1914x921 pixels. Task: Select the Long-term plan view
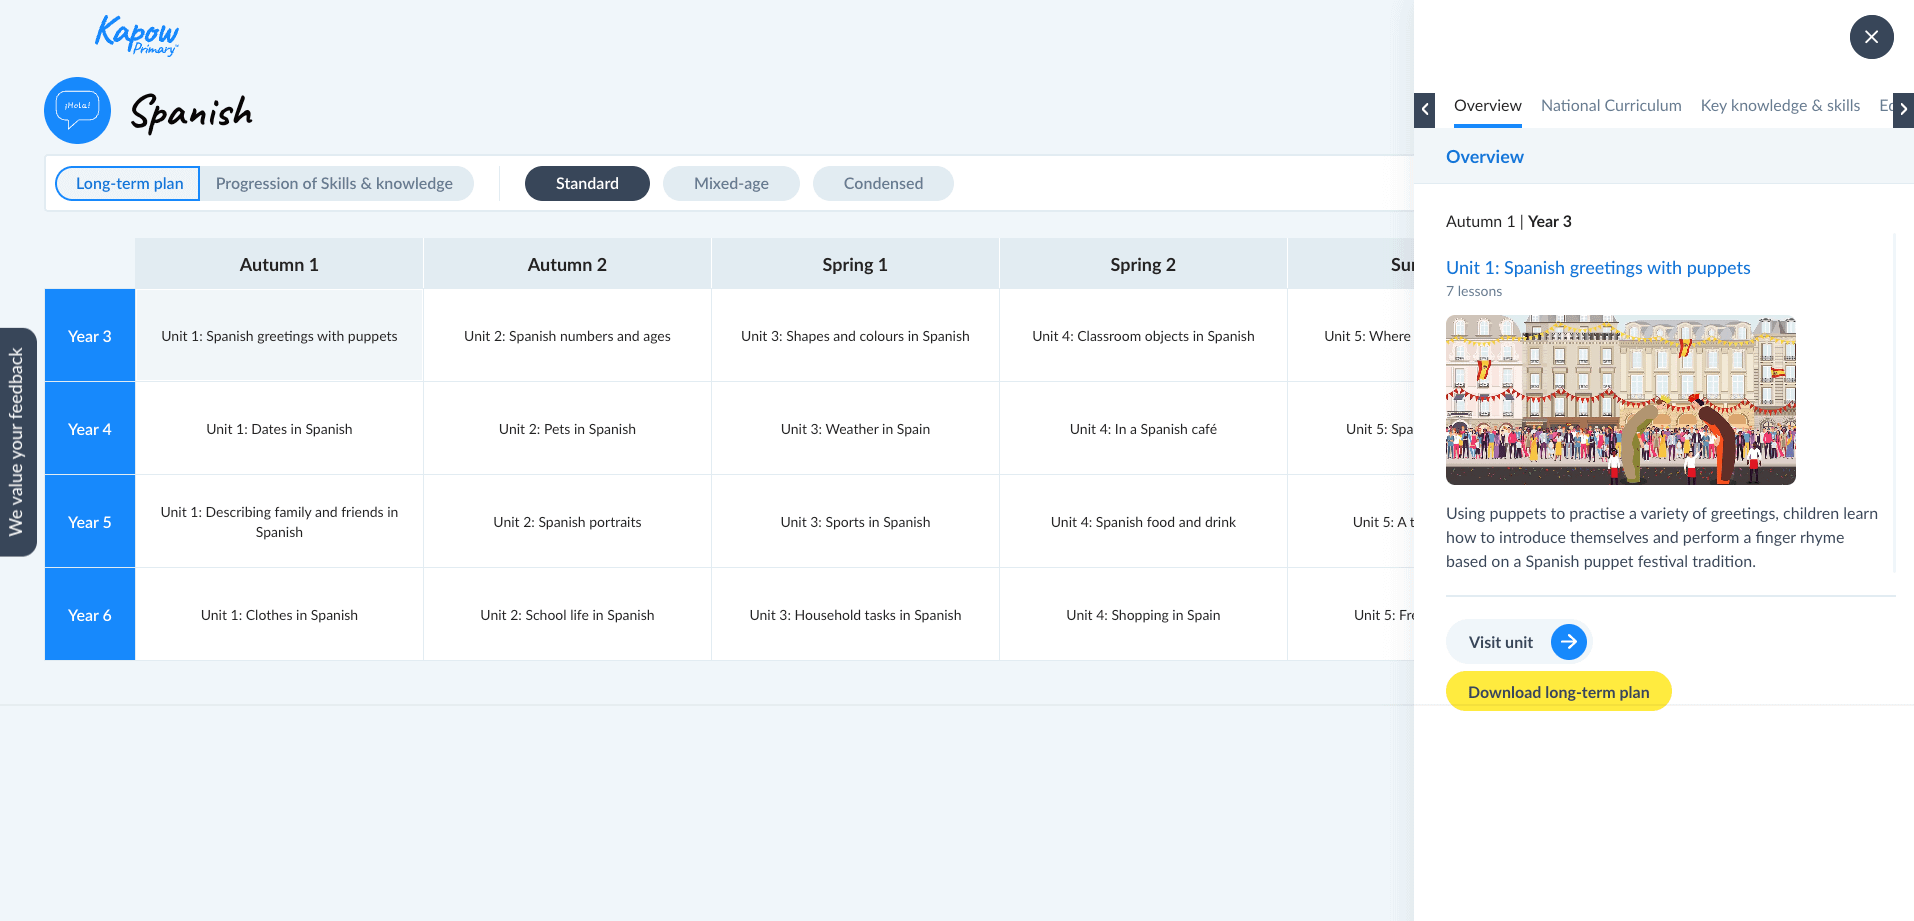coord(129,184)
